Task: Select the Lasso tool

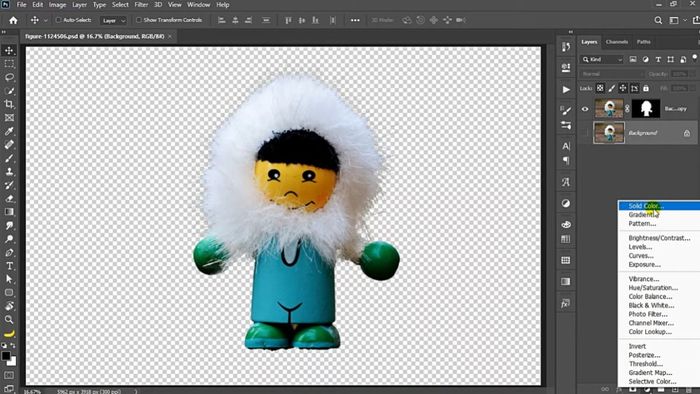Action: pyautogui.click(x=9, y=77)
